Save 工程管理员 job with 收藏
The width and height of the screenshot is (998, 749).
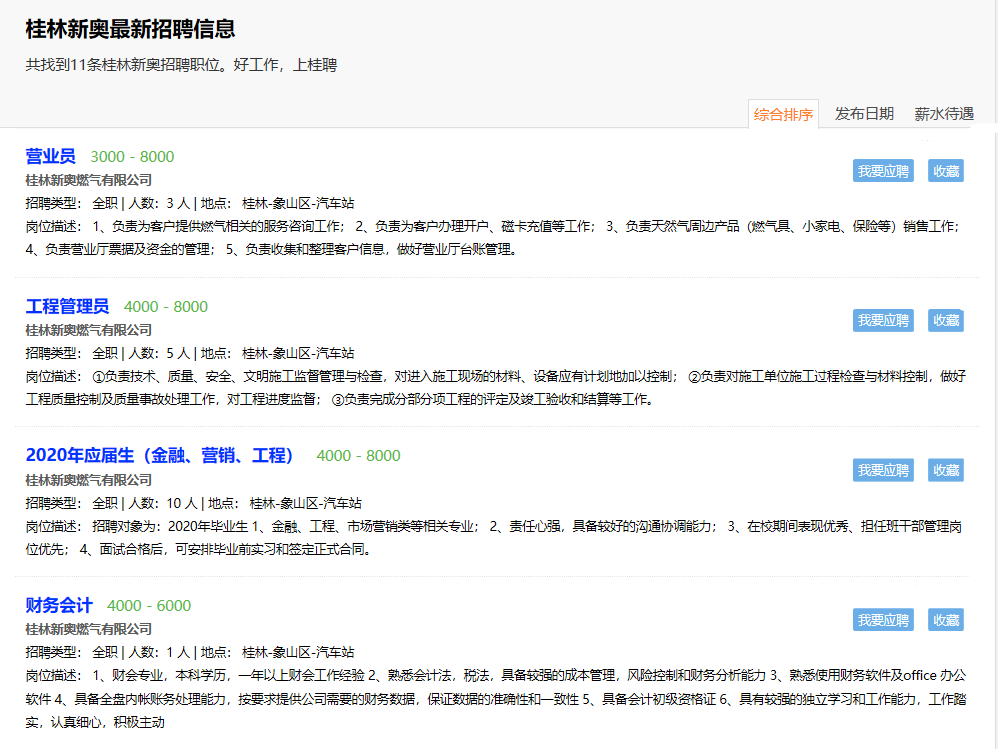coord(946,320)
